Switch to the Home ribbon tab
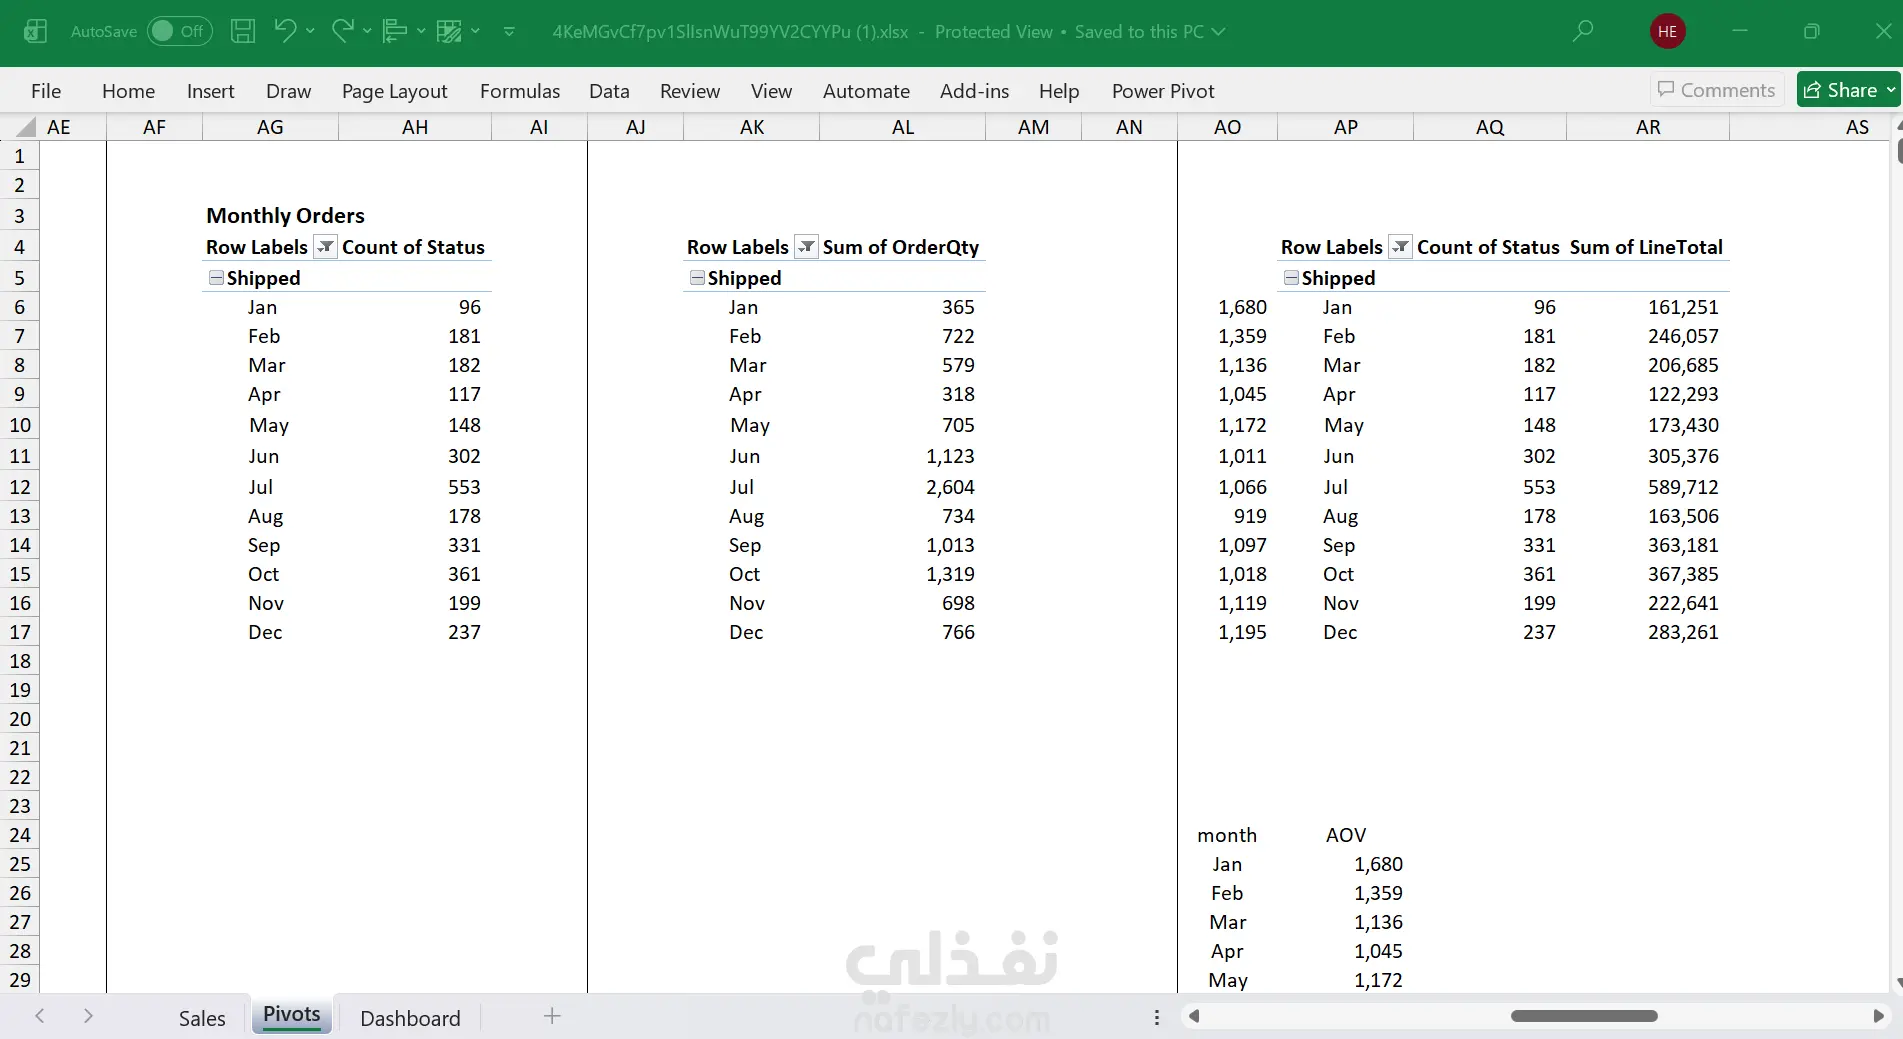This screenshot has width=1903, height=1039. pyautogui.click(x=128, y=91)
